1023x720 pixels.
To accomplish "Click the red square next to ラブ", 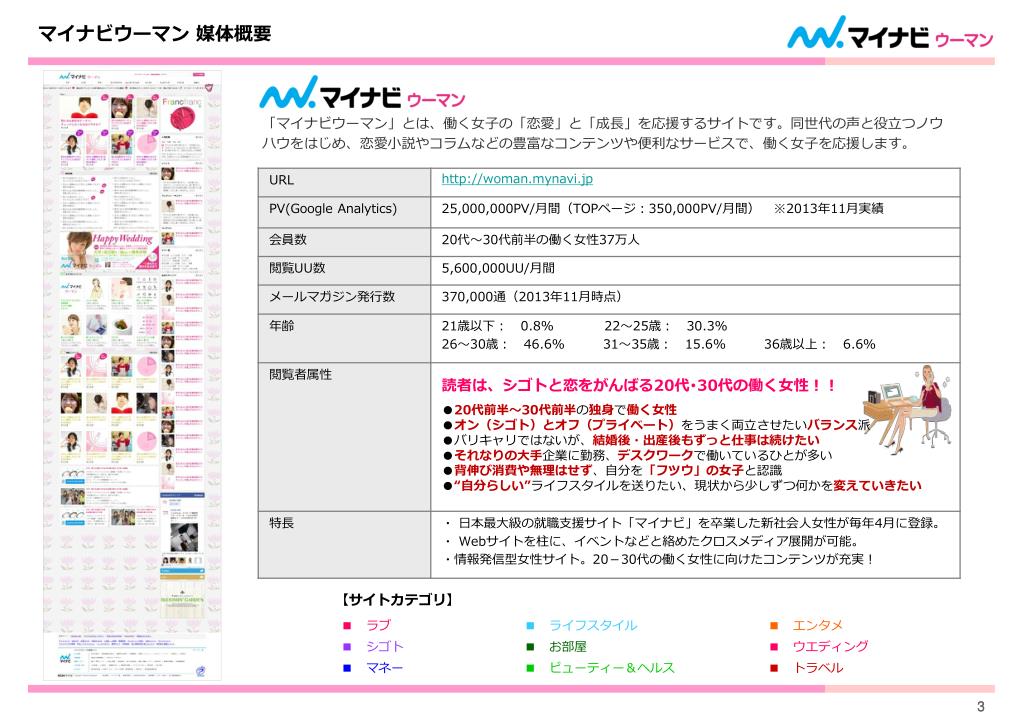I will pos(347,626).
